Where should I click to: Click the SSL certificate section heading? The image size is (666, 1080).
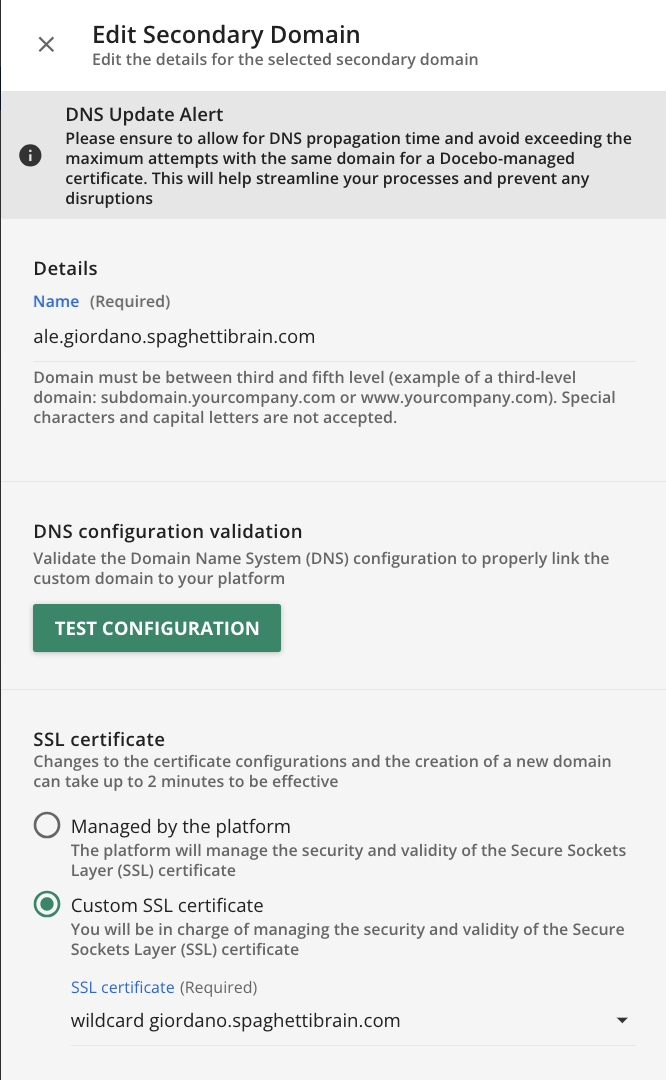click(x=99, y=740)
